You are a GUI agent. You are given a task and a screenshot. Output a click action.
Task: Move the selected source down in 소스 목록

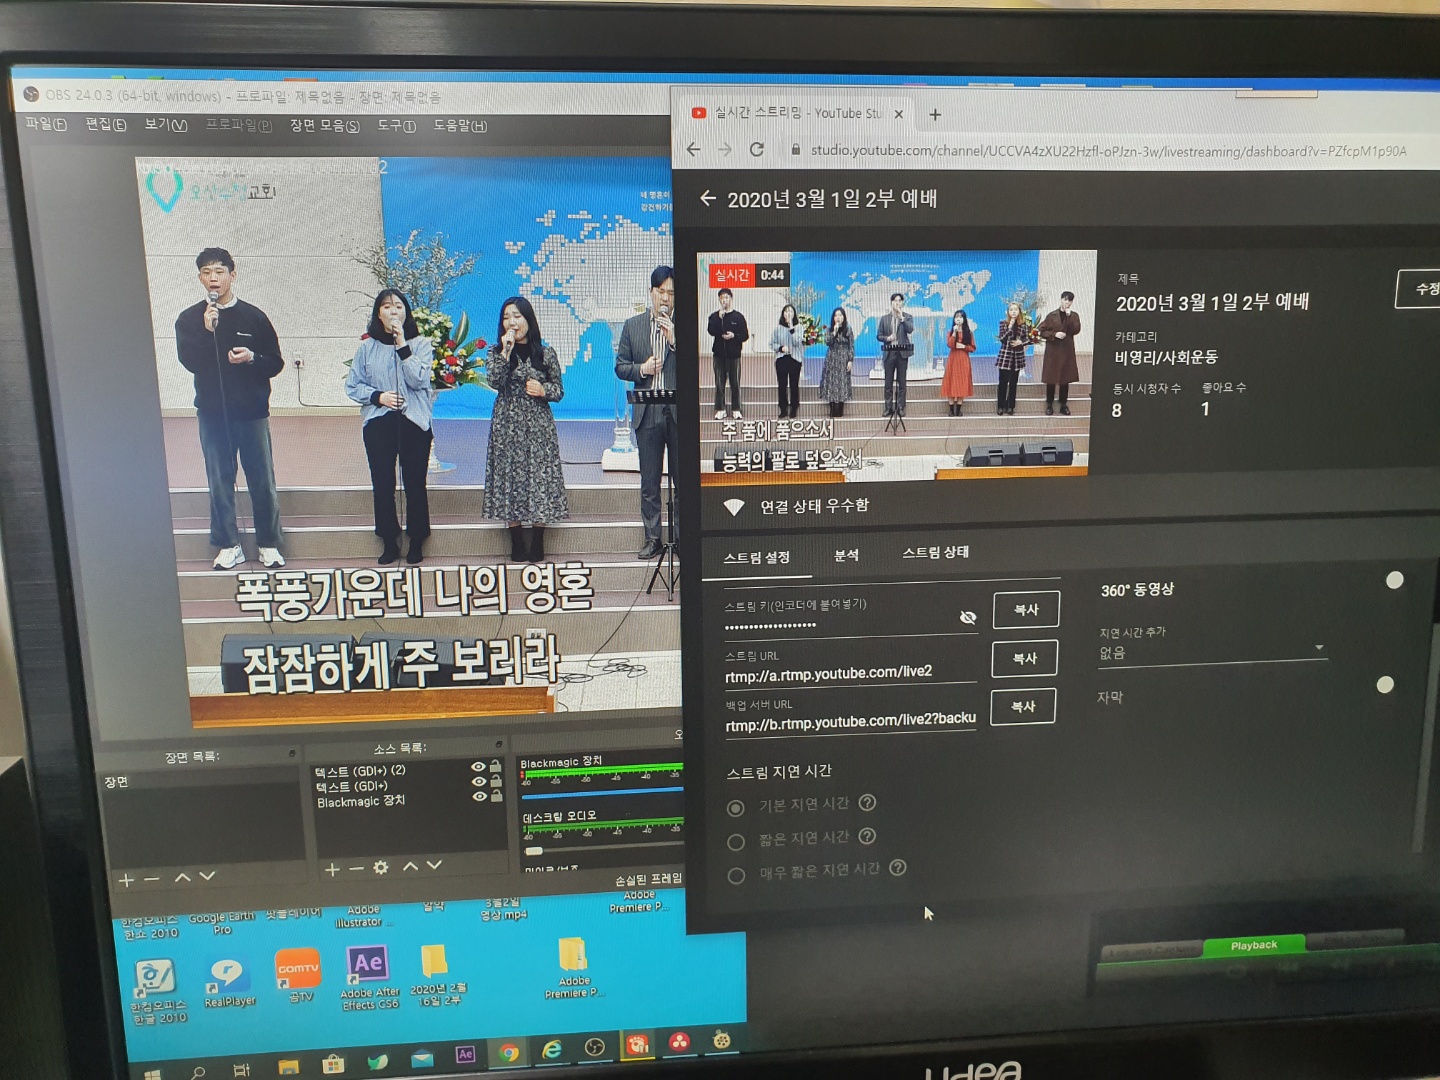(434, 865)
